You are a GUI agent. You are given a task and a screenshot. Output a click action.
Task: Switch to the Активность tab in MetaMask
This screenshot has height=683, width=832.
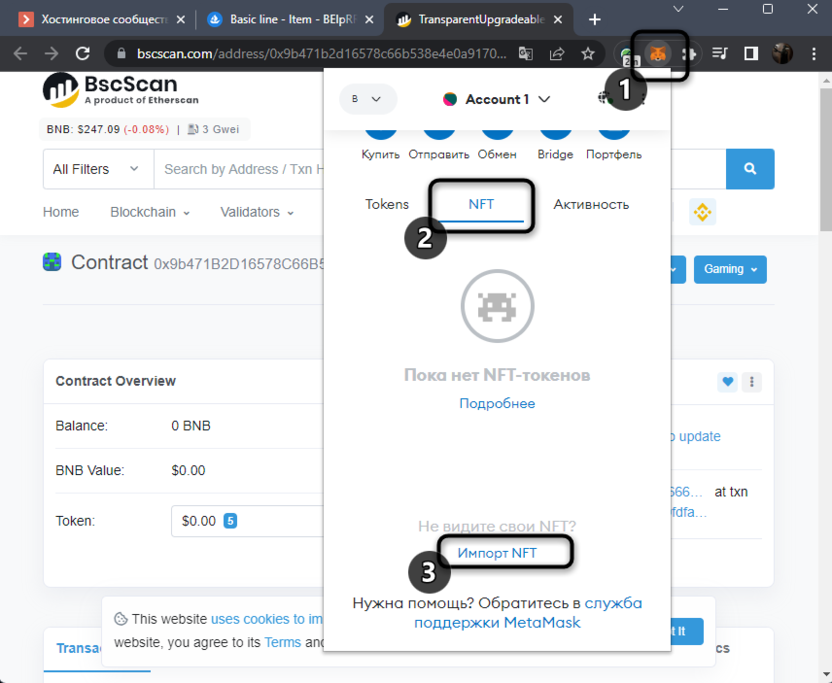pos(591,204)
